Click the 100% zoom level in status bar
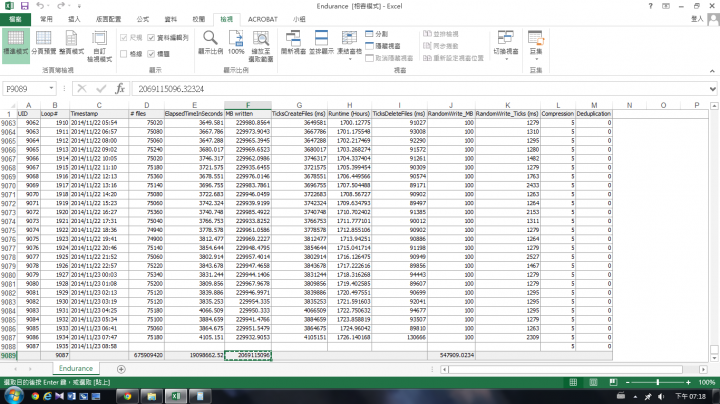This screenshot has height=404, width=720. (x=707, y=382)
